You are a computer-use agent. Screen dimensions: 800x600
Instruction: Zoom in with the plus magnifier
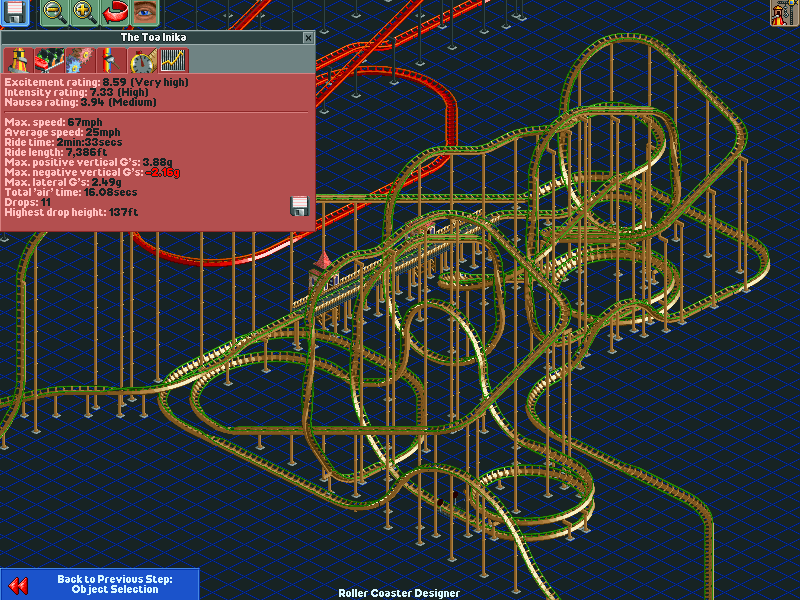pyautogui.click(x=84, y=12)
